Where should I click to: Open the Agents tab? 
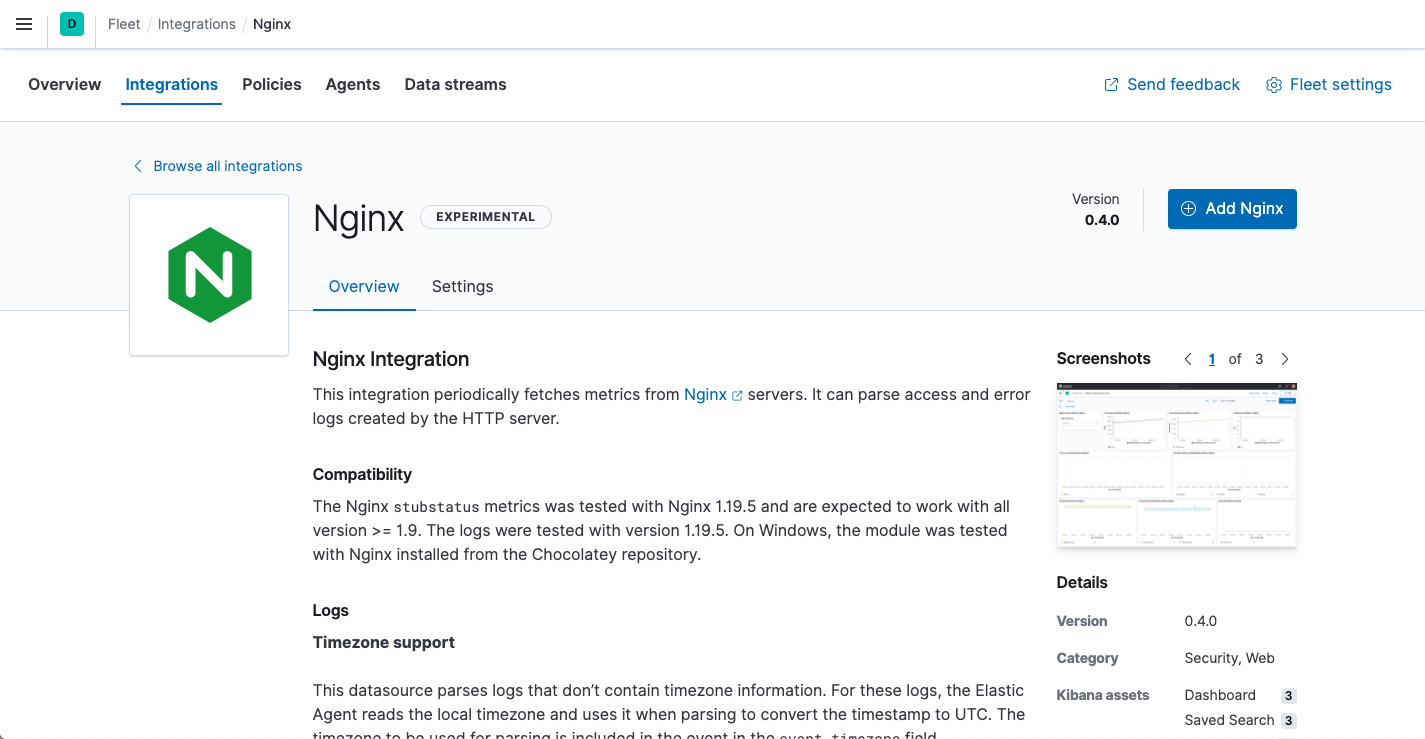[352, 85]
